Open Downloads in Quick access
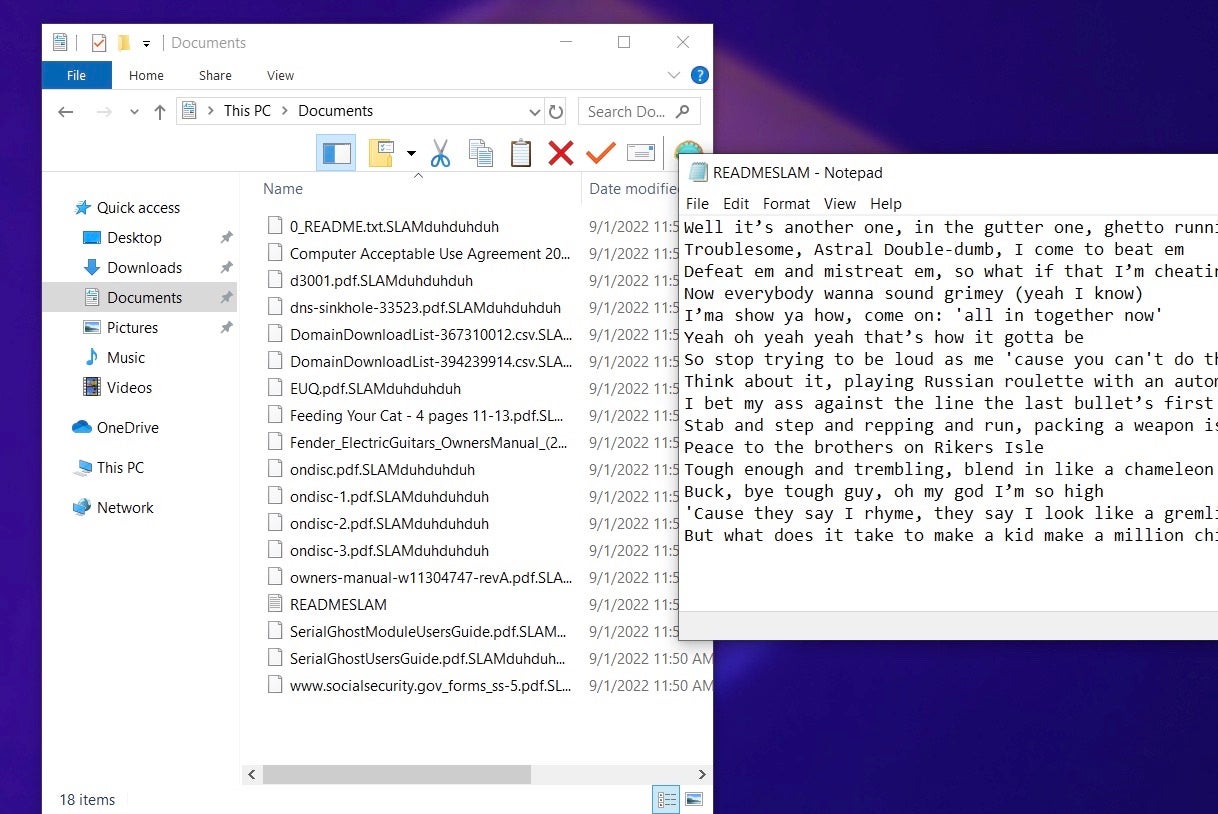 [x=144, y=267]
